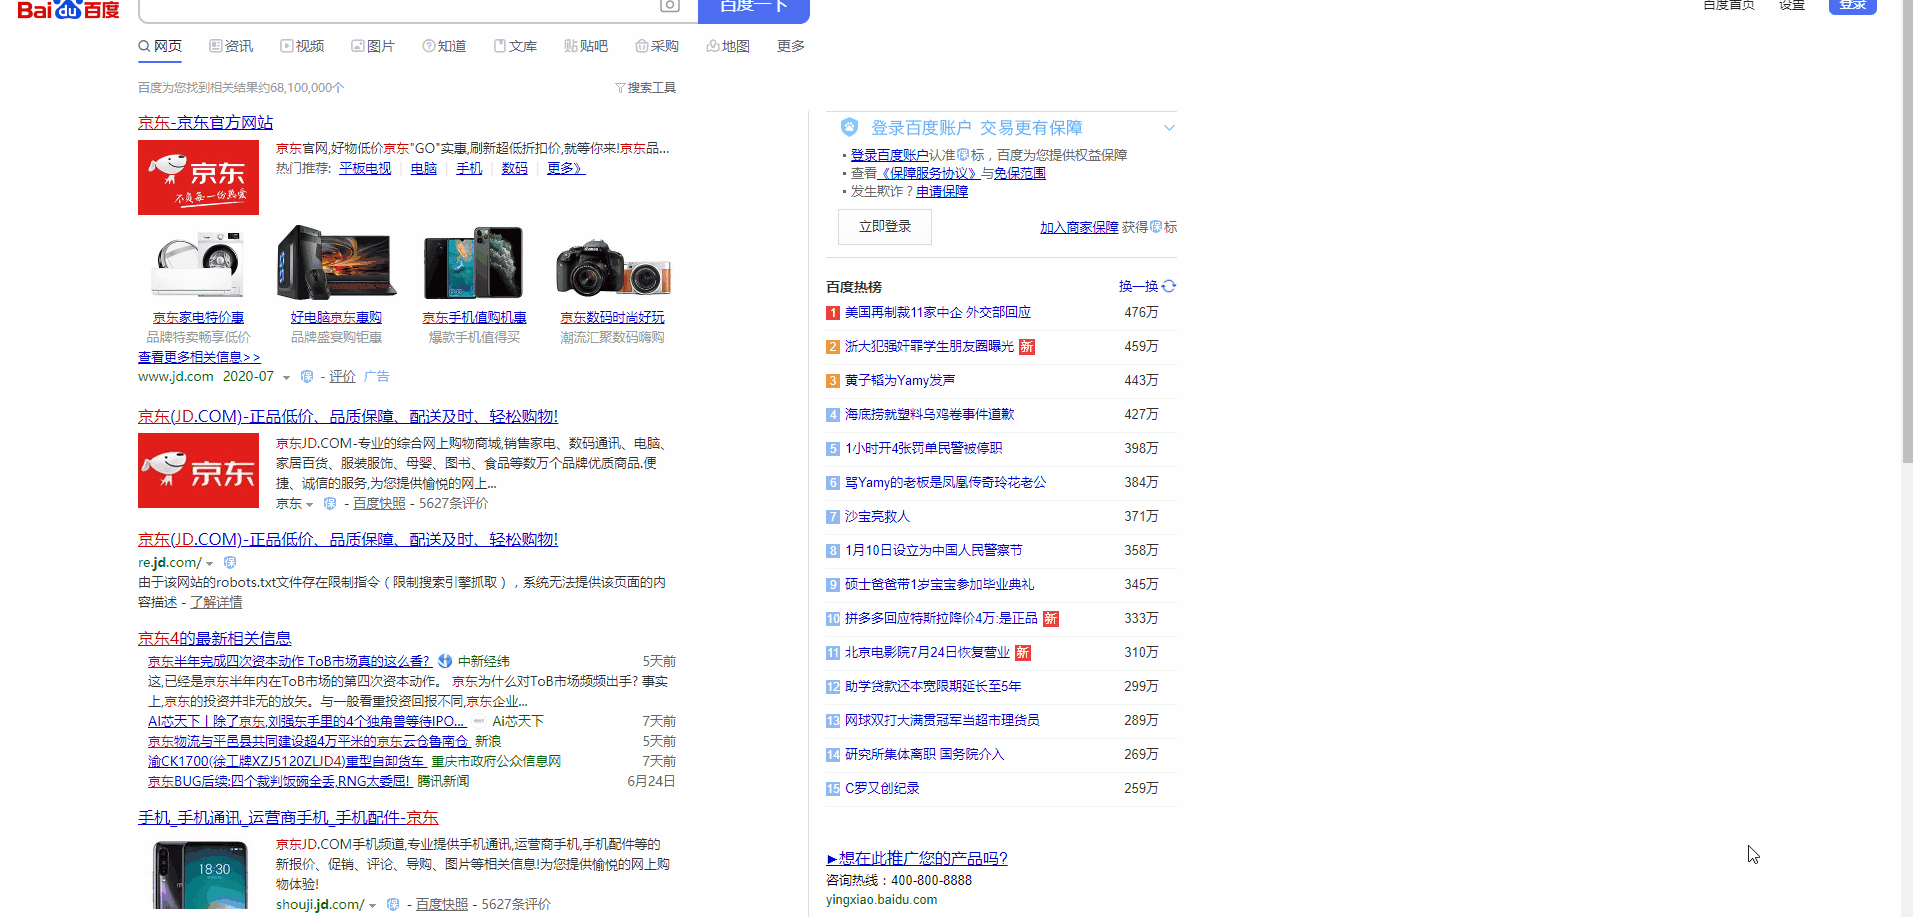This screenshot has height=917, width=1913.
Task: Switch to 采购 tab
Action: [657, 46]
